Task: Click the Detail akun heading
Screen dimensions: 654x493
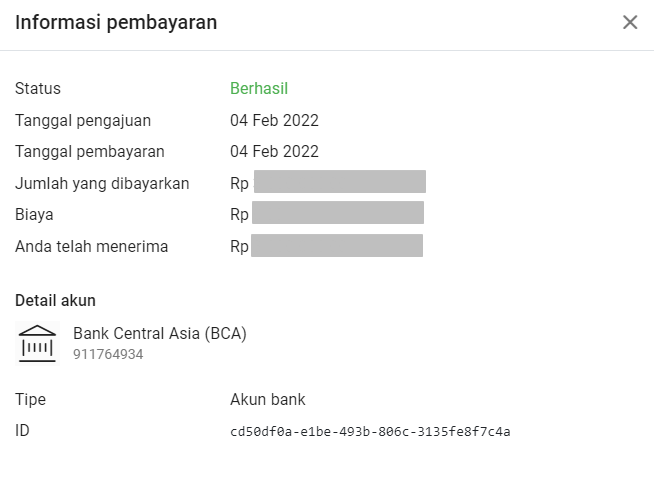Action: [x=55, y=301]
